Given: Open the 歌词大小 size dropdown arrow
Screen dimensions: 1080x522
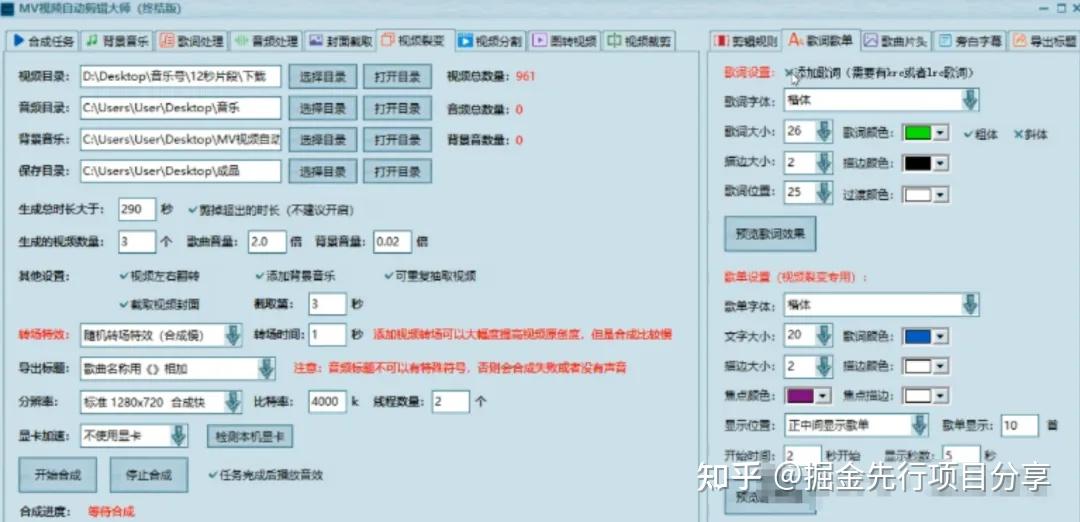Looking at the screenshot, I should (x=824, y=131).
